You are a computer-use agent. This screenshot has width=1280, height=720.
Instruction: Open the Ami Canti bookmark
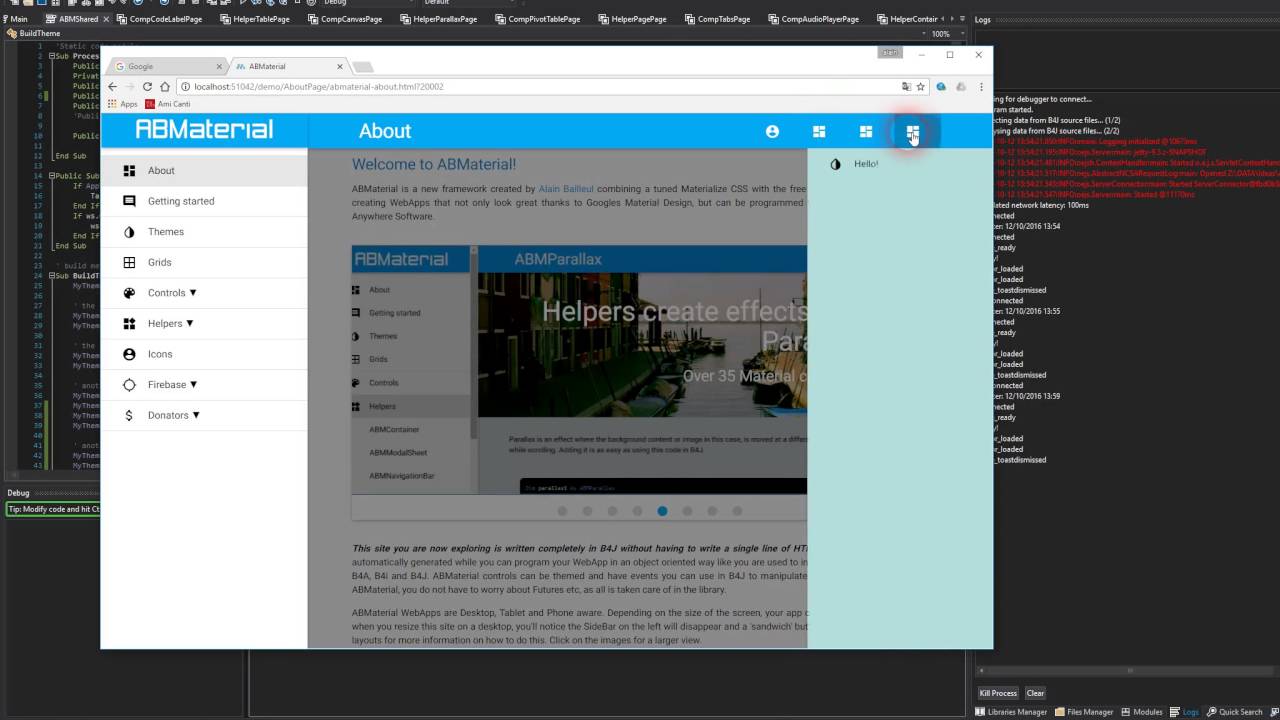(x=168, y=104)
